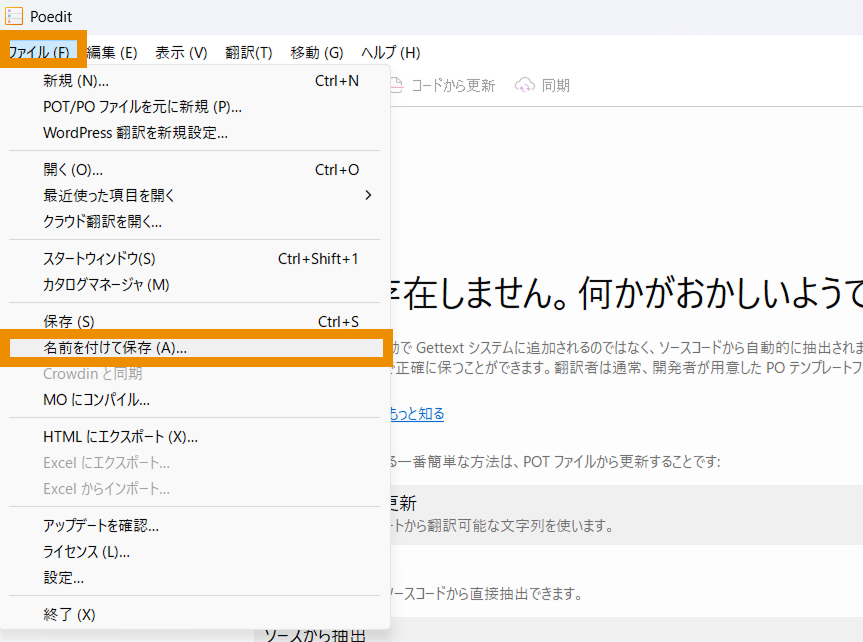Choose POT/PO ファイルを元に新規 (P)...

142,107
